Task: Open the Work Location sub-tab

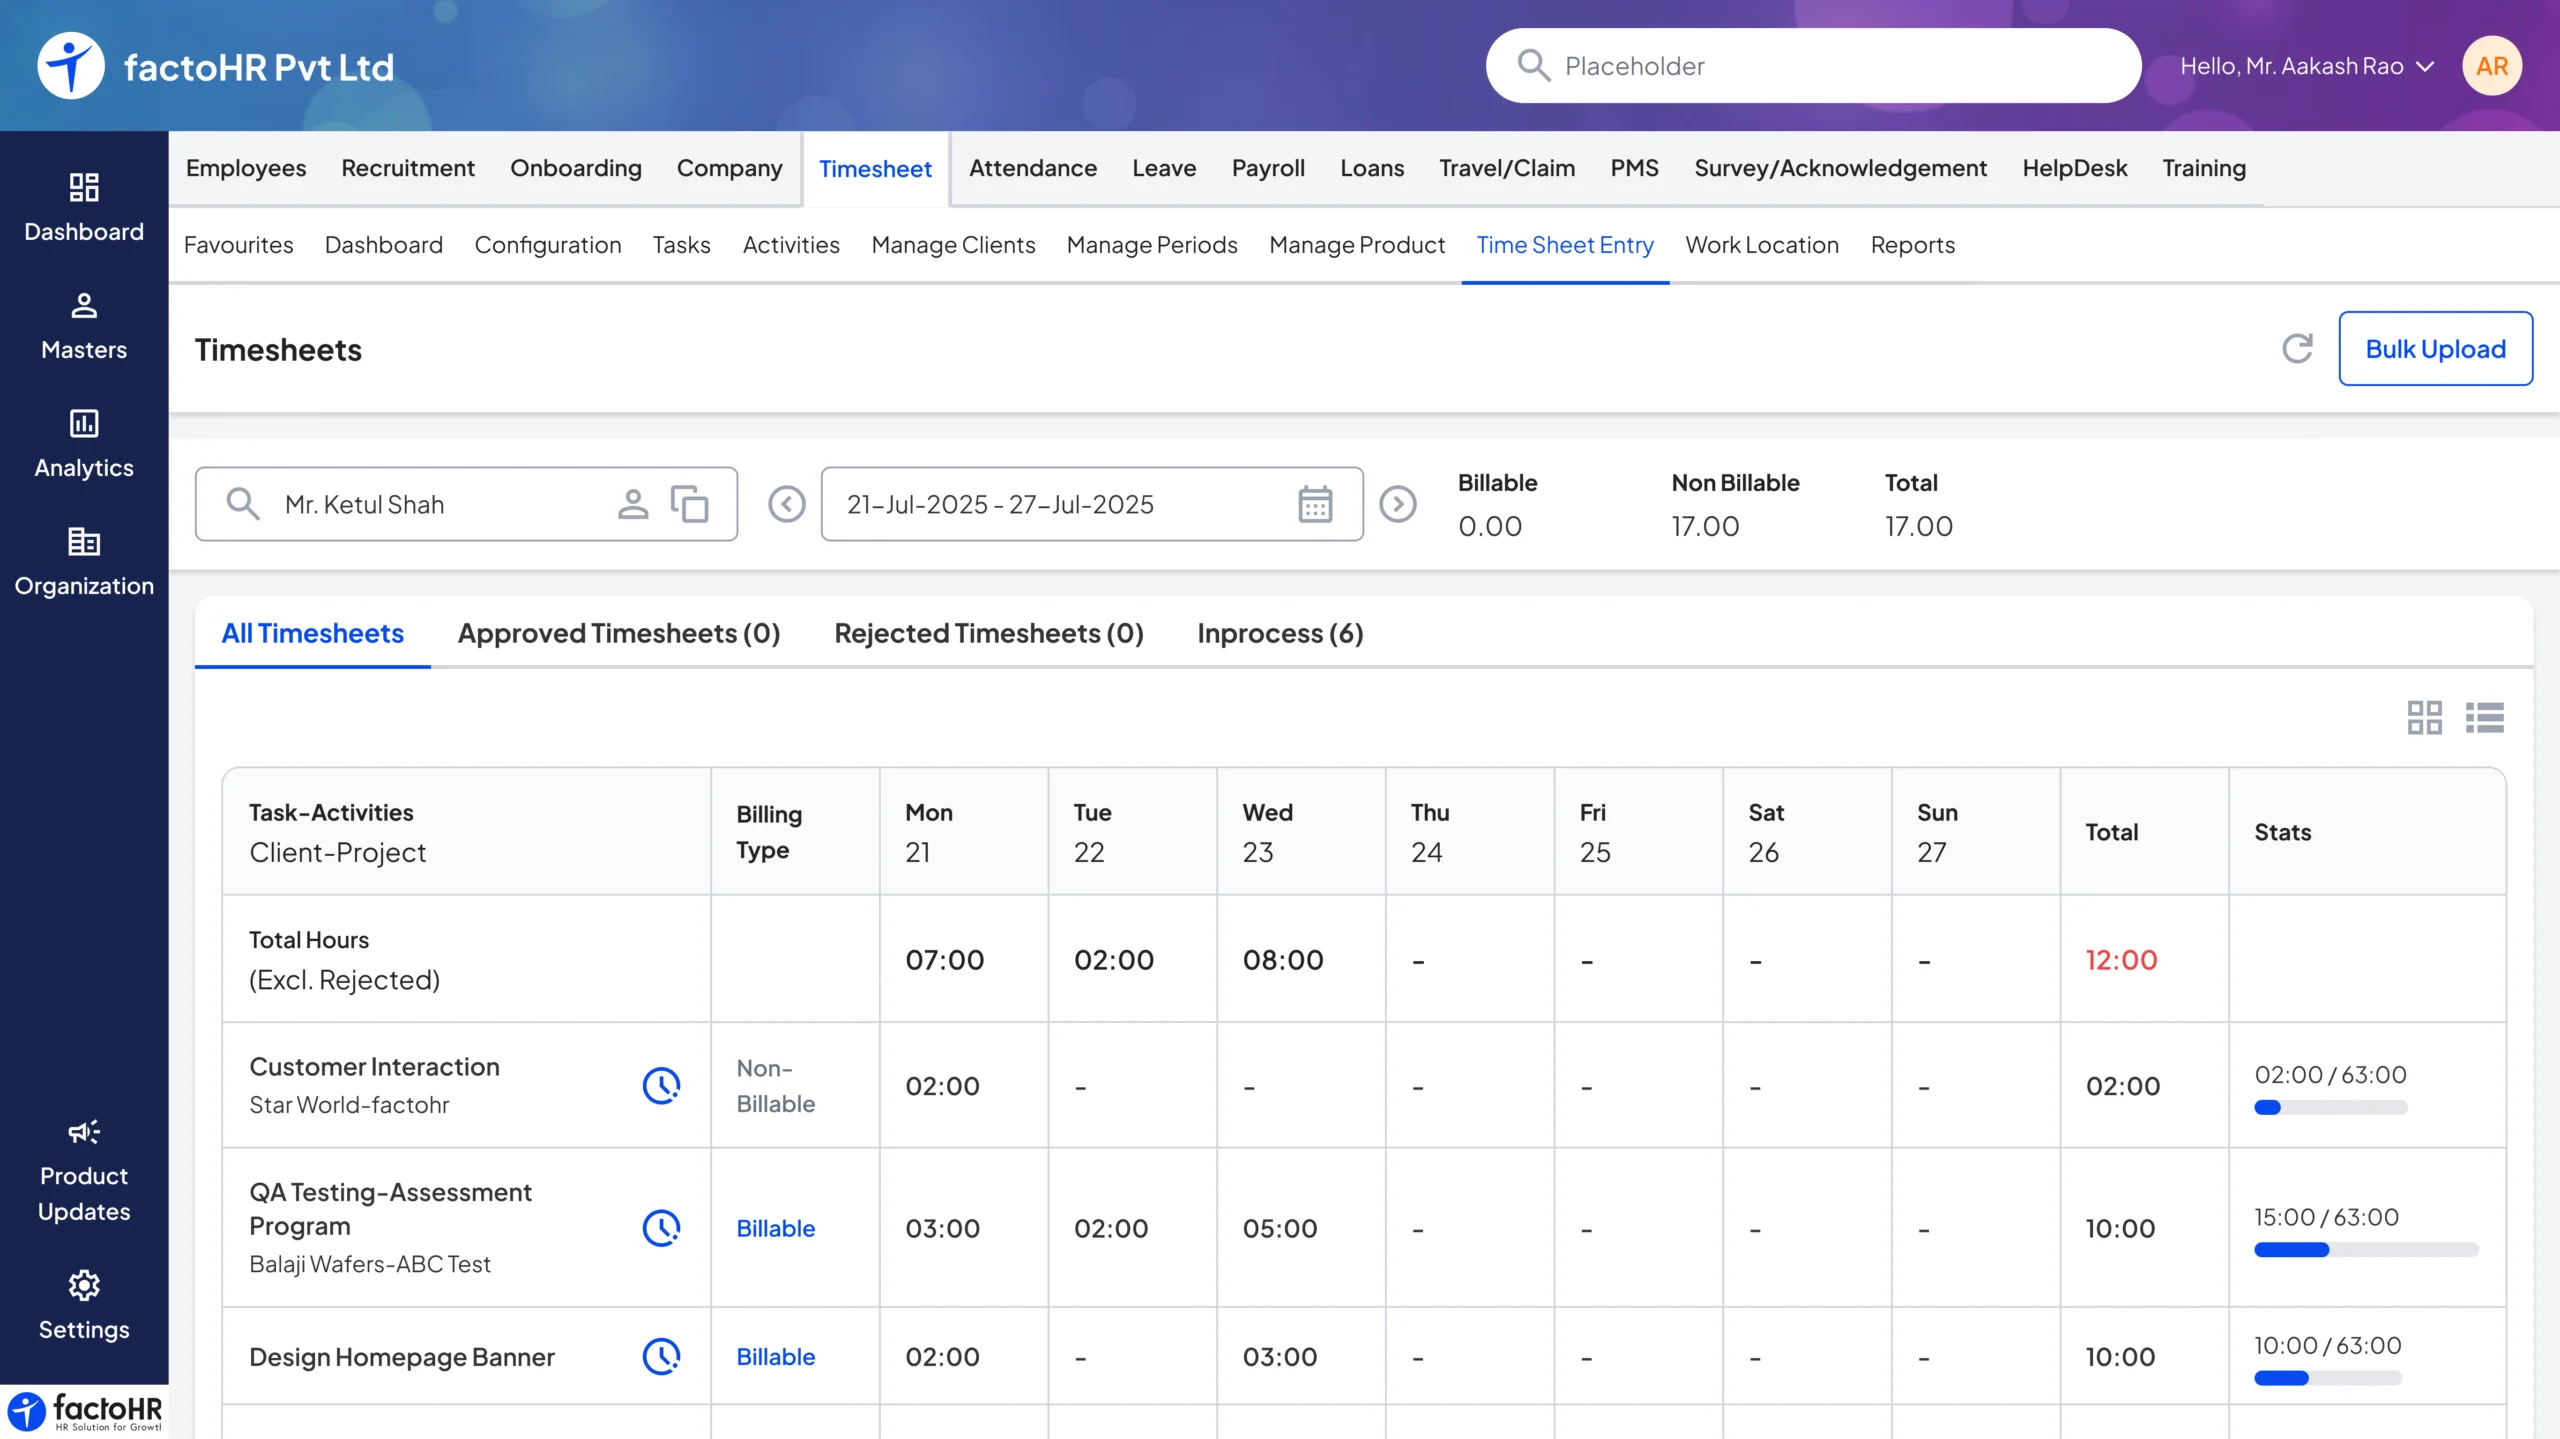Action: tap(1762, 245)
